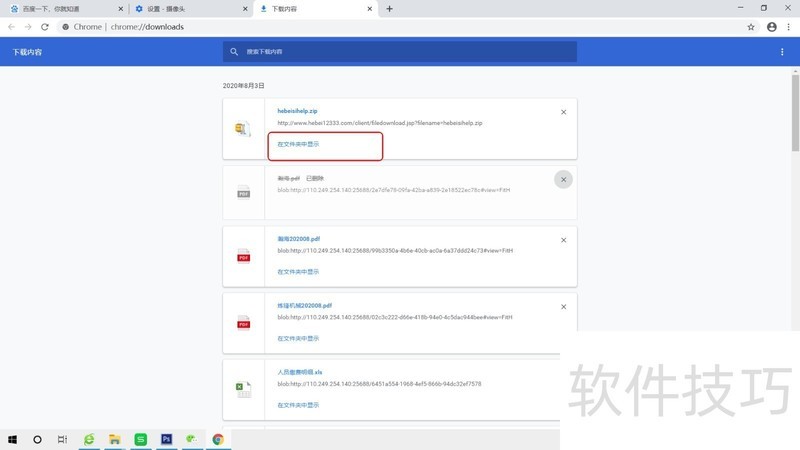Open Chrome's main three-dot menu
The width and height of the screenshot is (800, 450).
(789, 27)
